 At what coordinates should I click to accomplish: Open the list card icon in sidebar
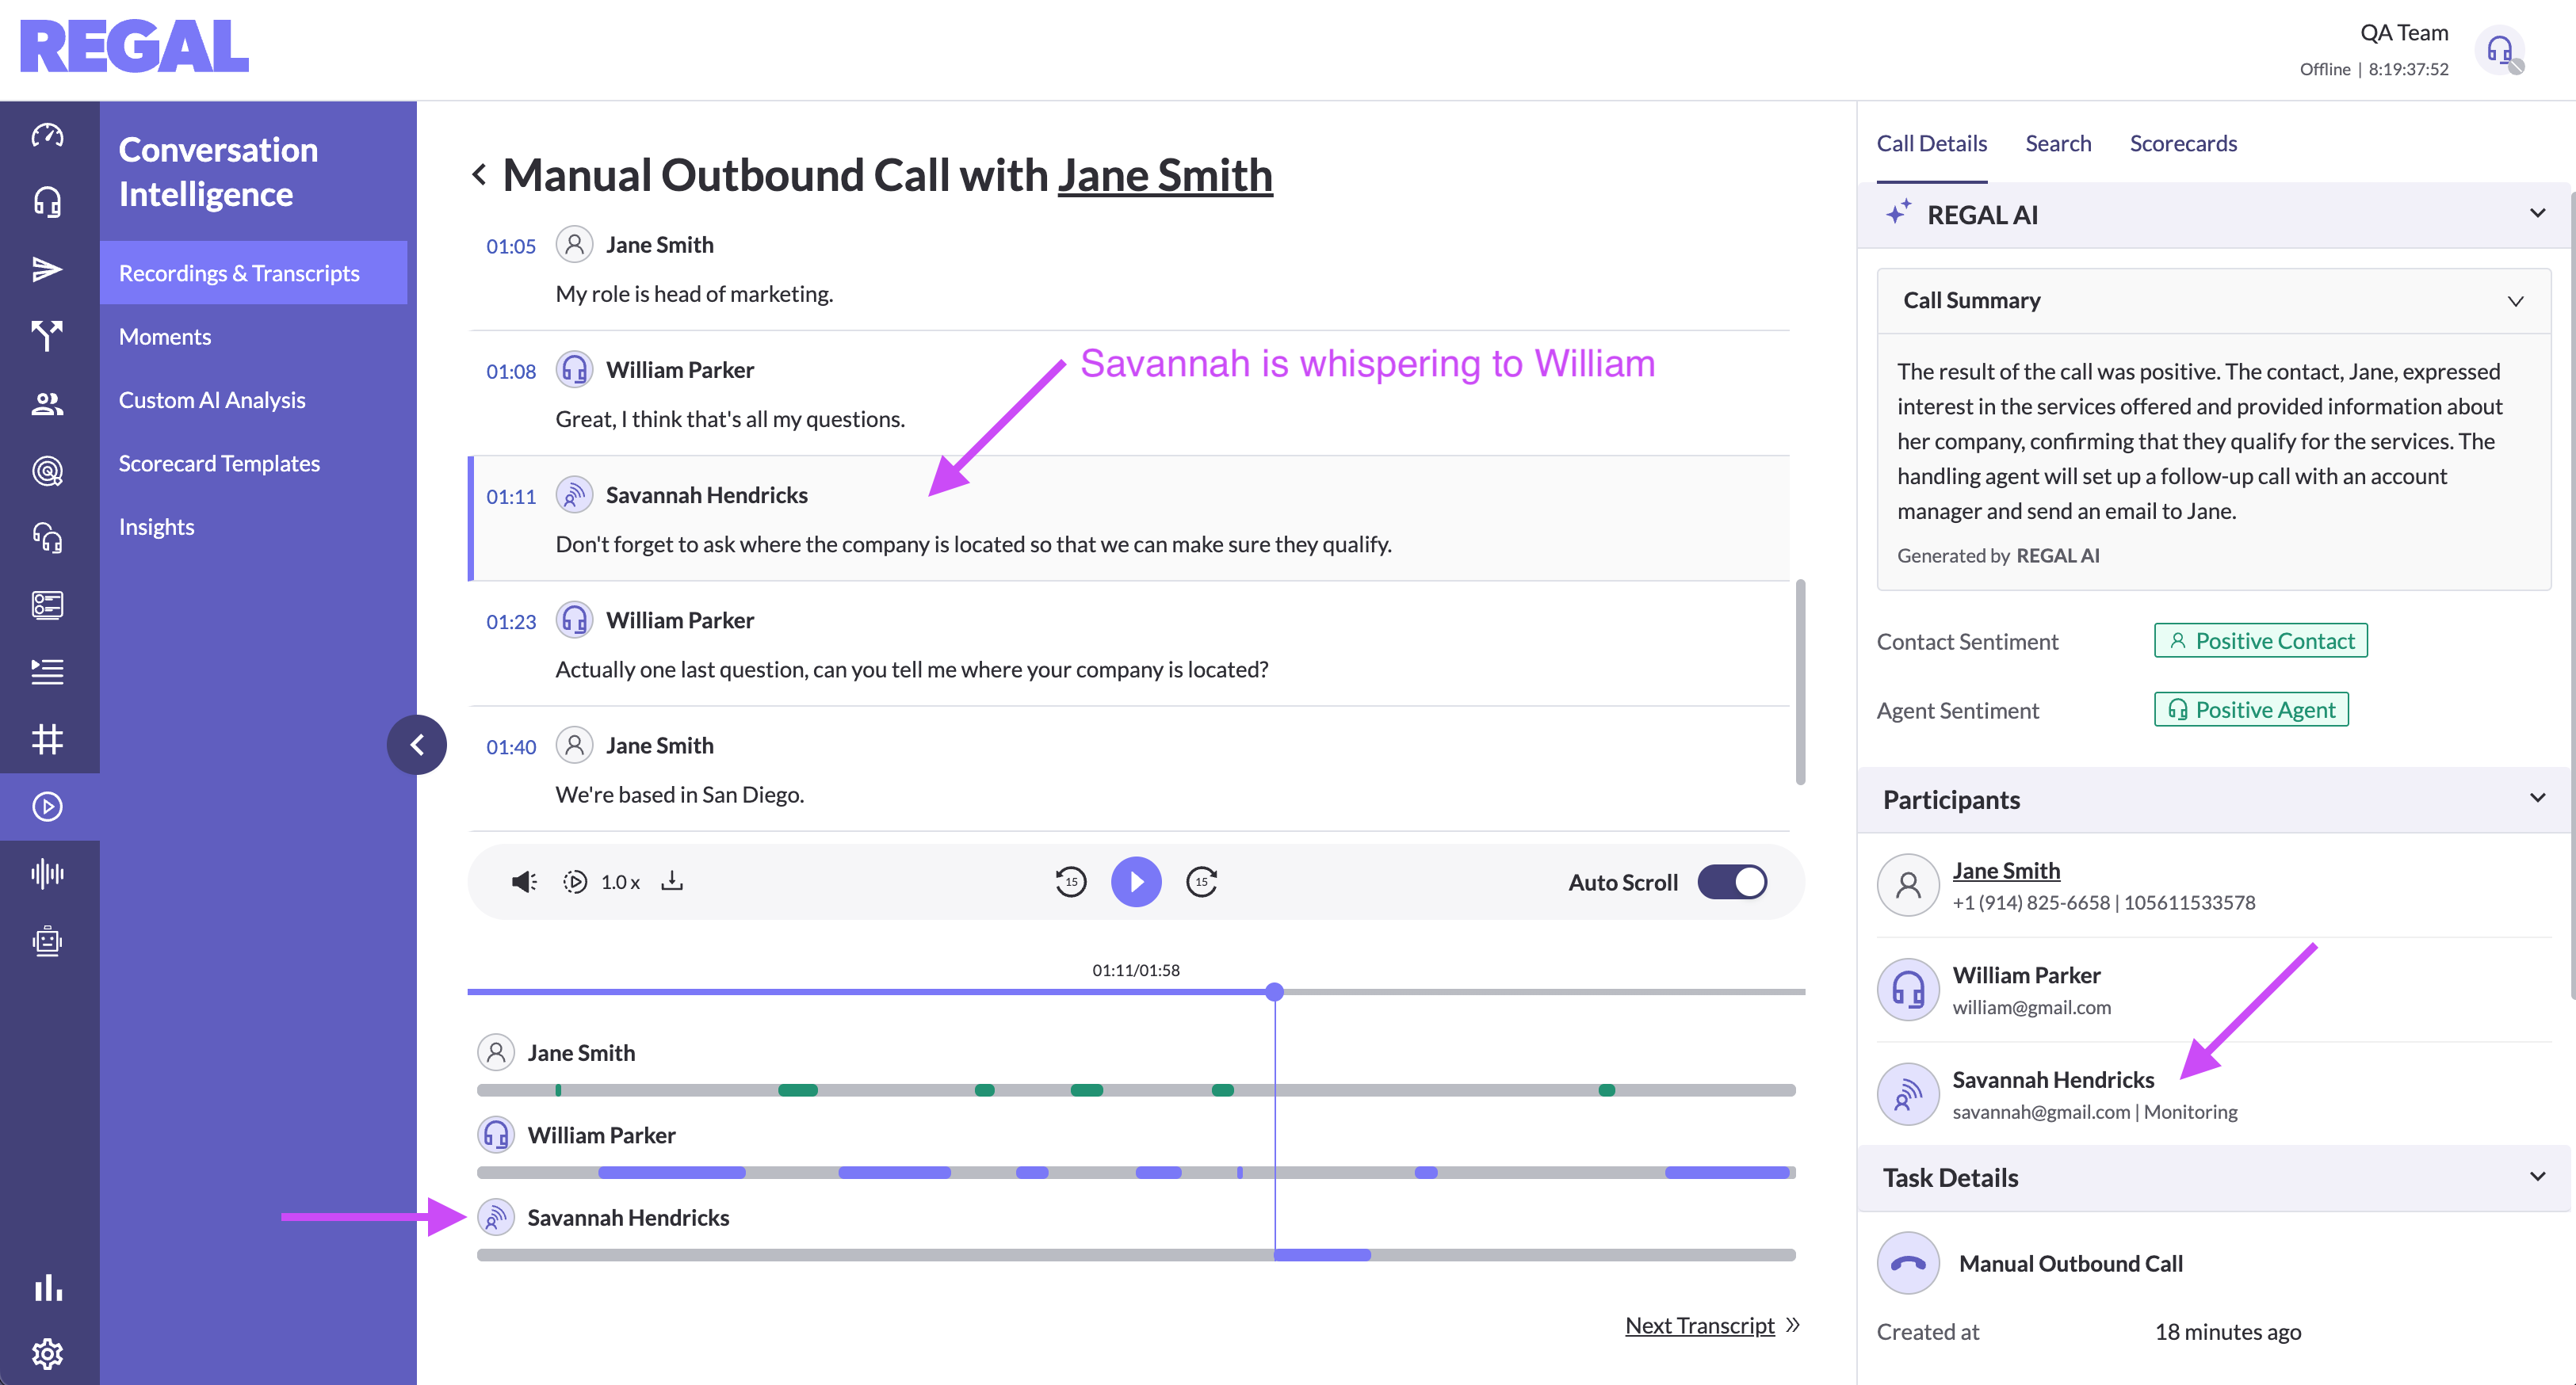(47, 605)
